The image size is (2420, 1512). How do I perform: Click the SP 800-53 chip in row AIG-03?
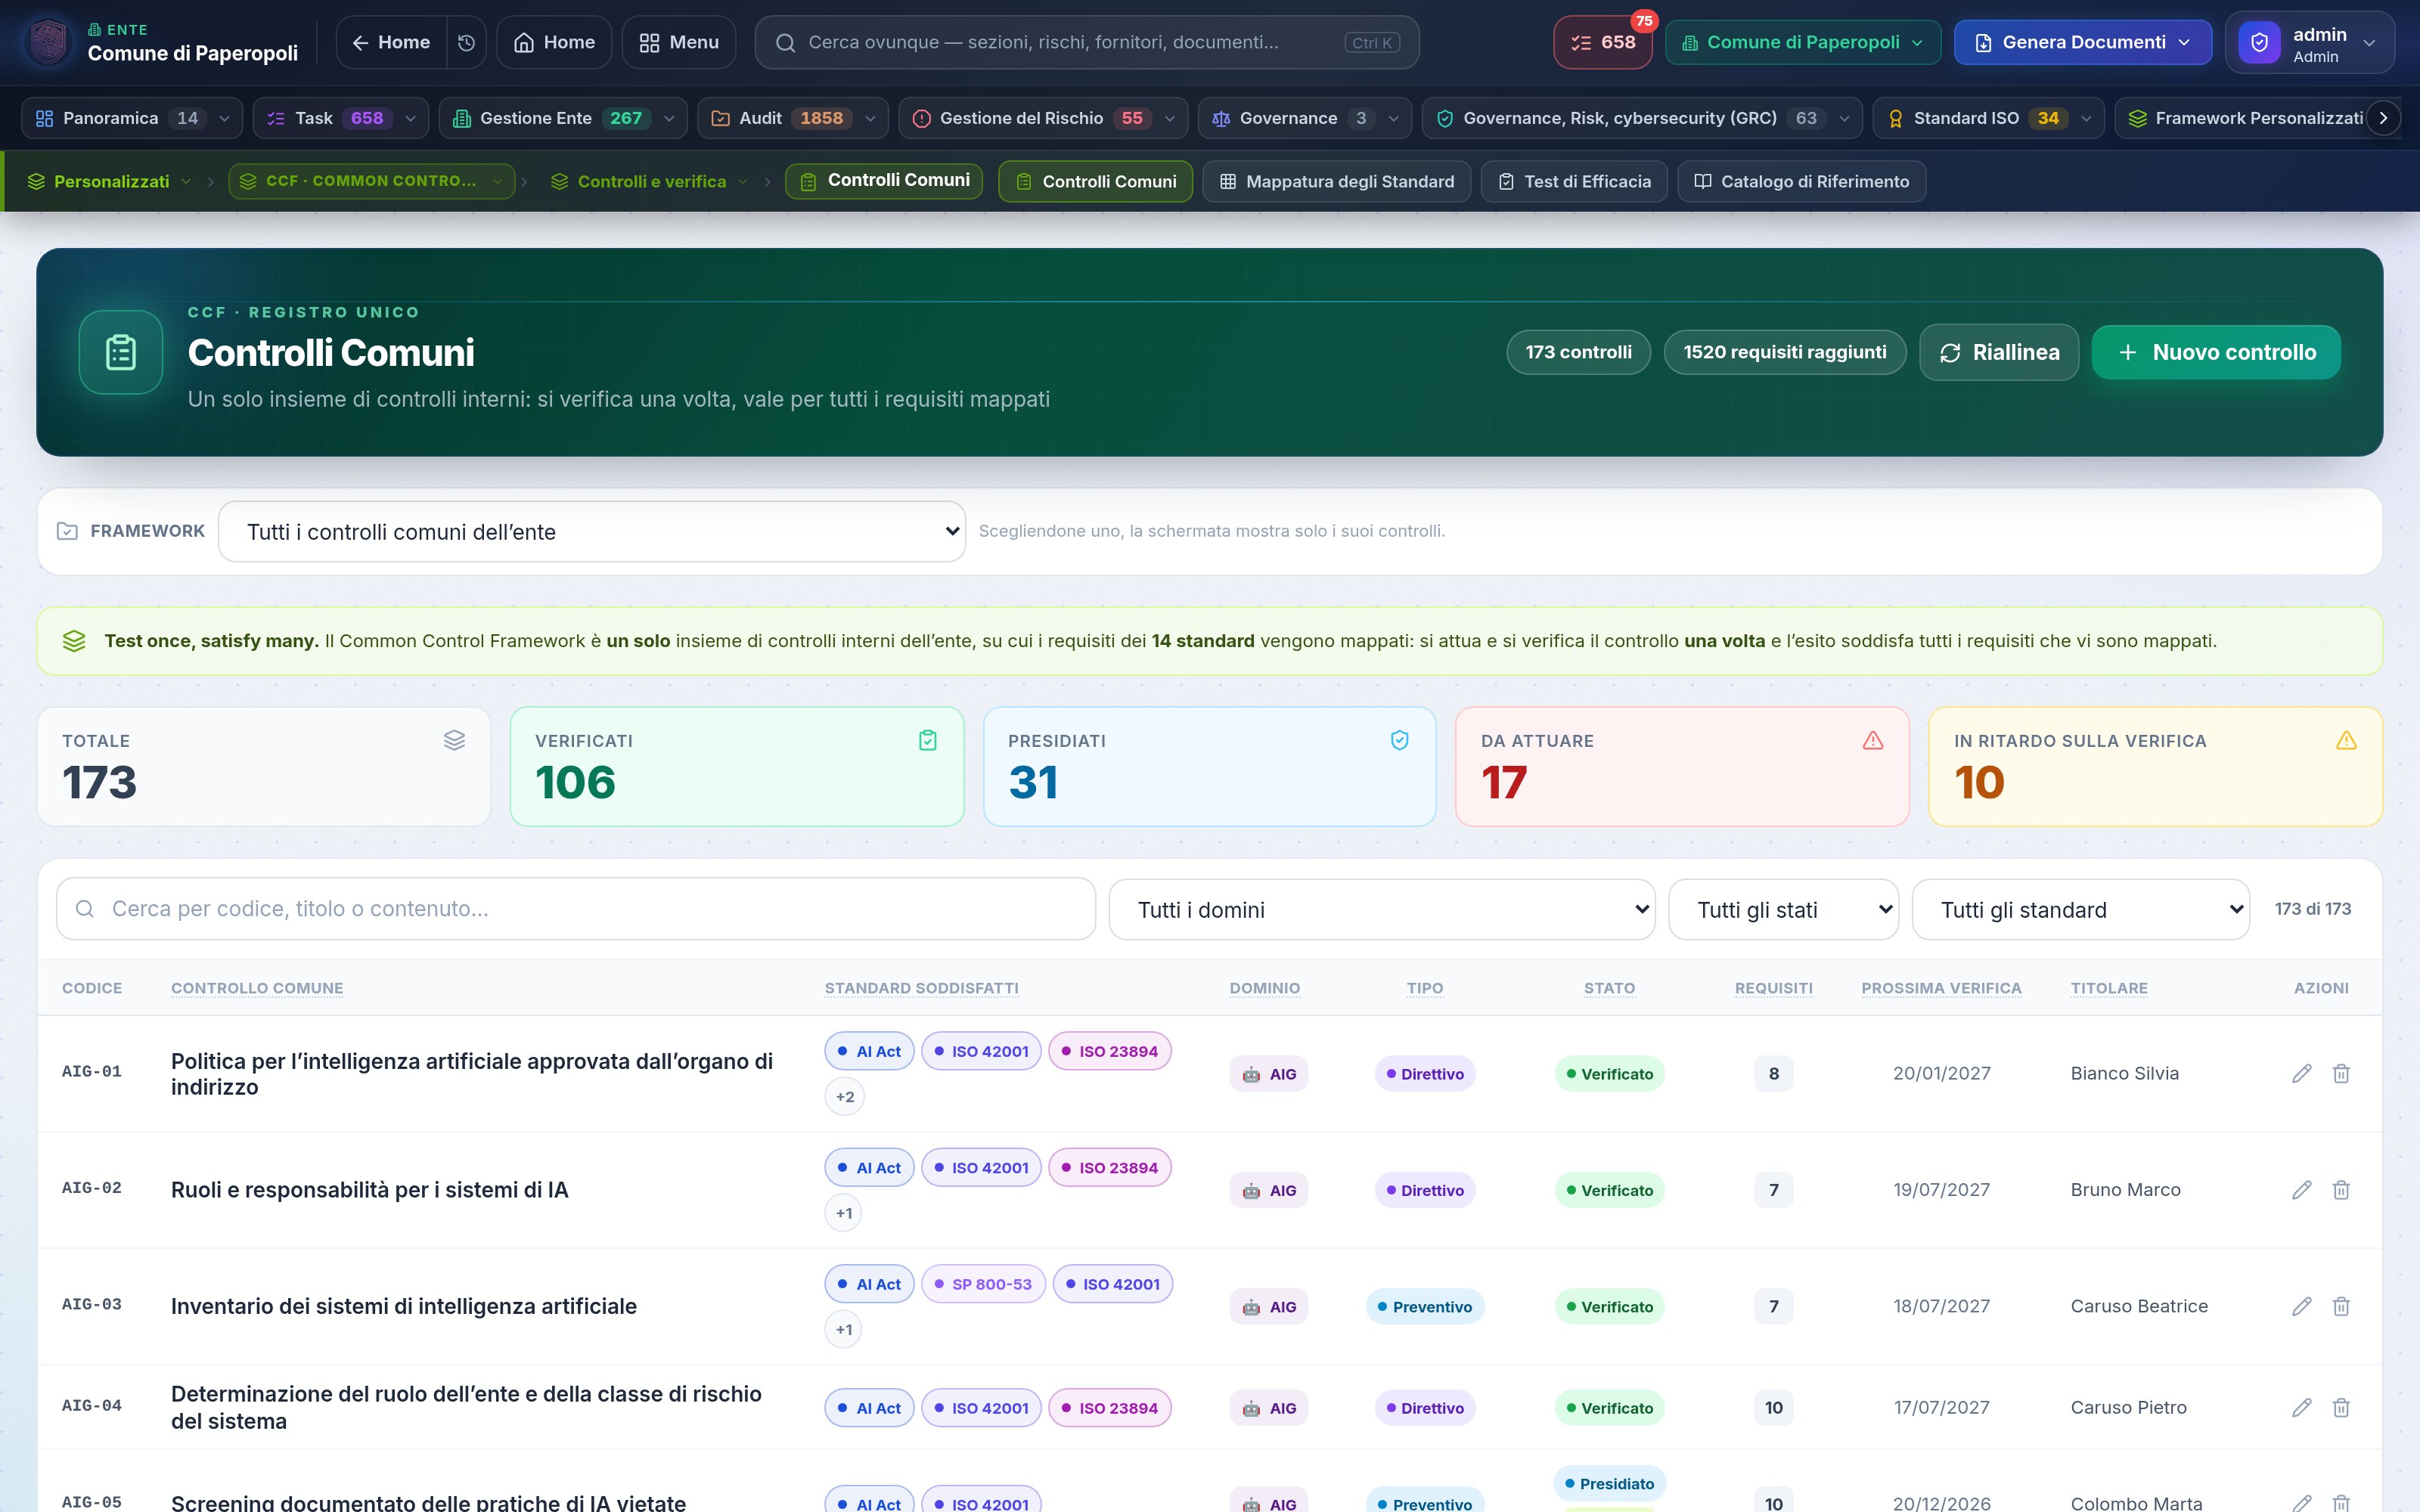pos(983,1284)
